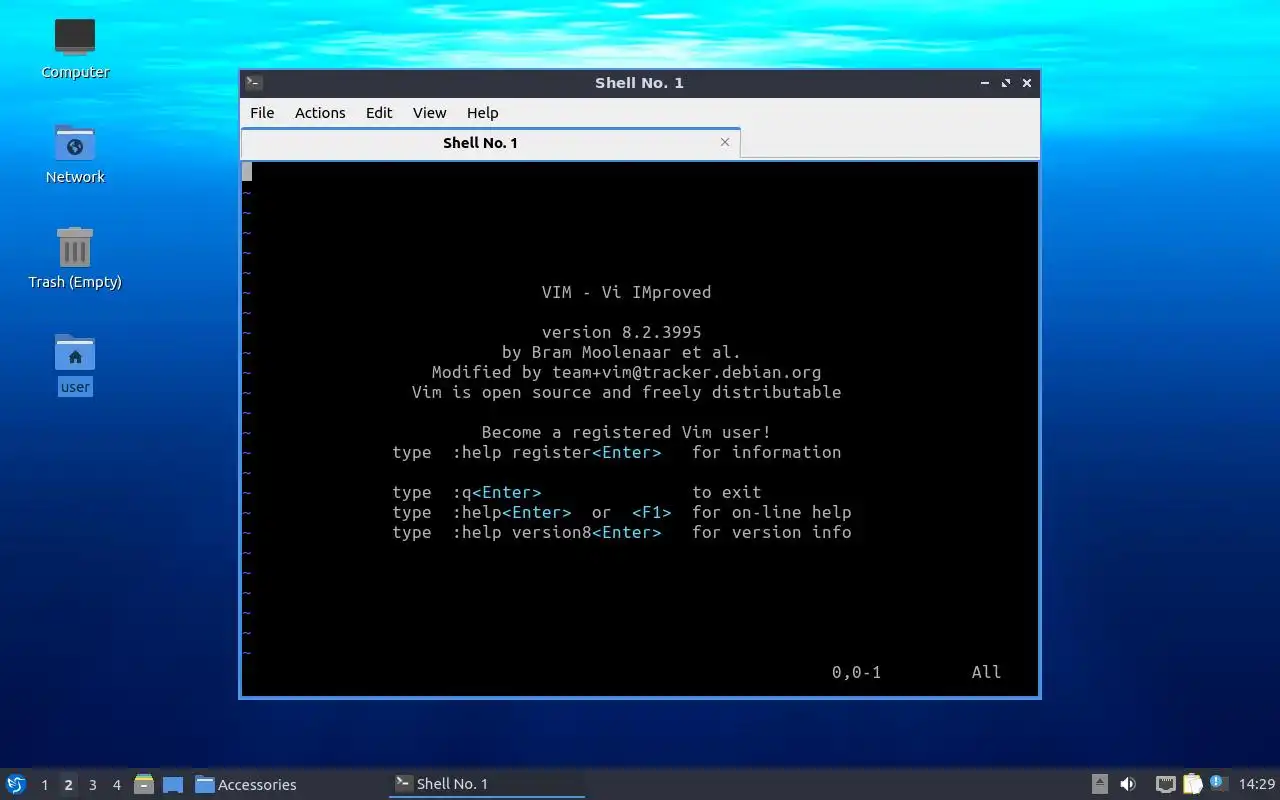The height and width of the screenshot is (800, 1280).
Task: Open the Lubuntu application menu launcher
Action: [x=15, y=784]
